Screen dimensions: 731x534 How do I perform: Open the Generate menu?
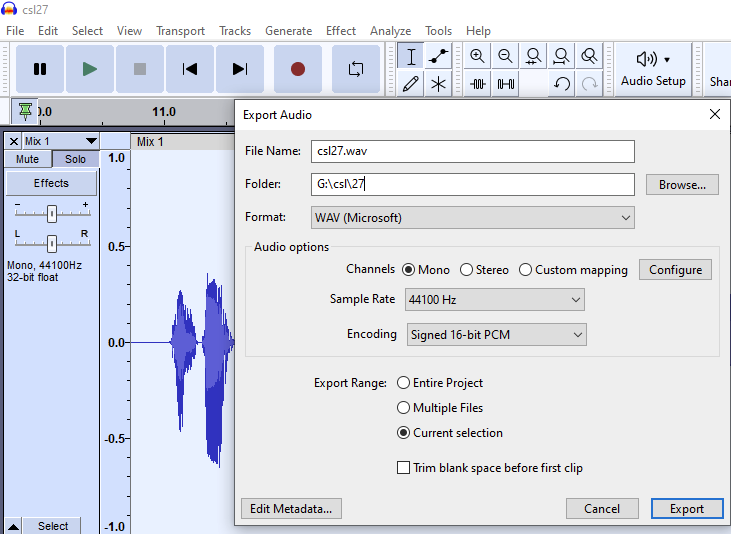(289, 31)
